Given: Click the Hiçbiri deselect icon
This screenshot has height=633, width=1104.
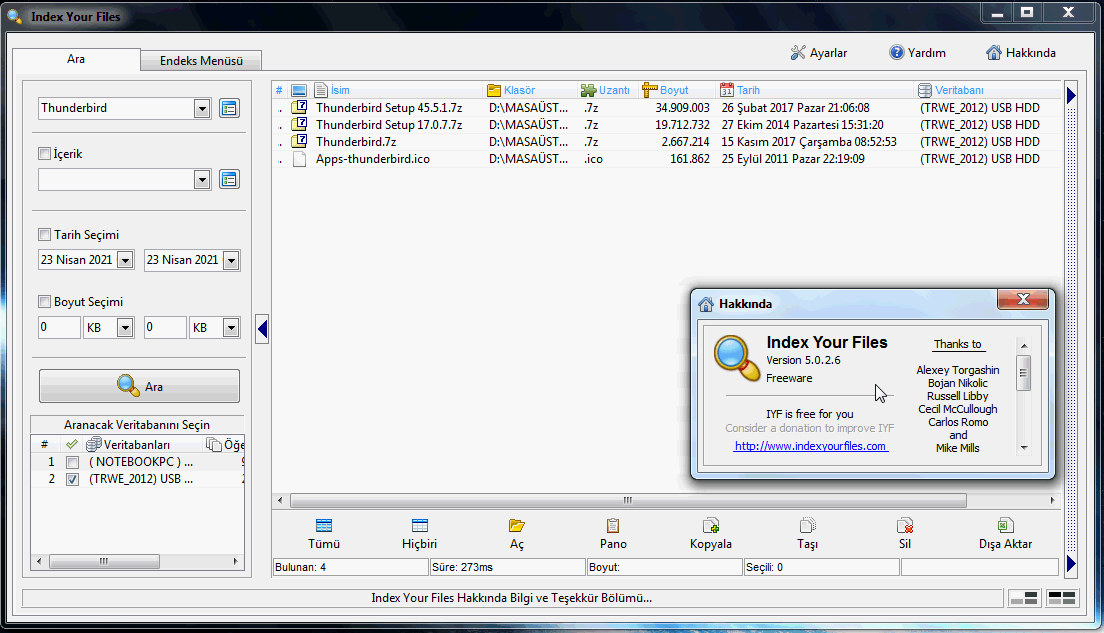Looking at the screenshot, I should (420, 525).
